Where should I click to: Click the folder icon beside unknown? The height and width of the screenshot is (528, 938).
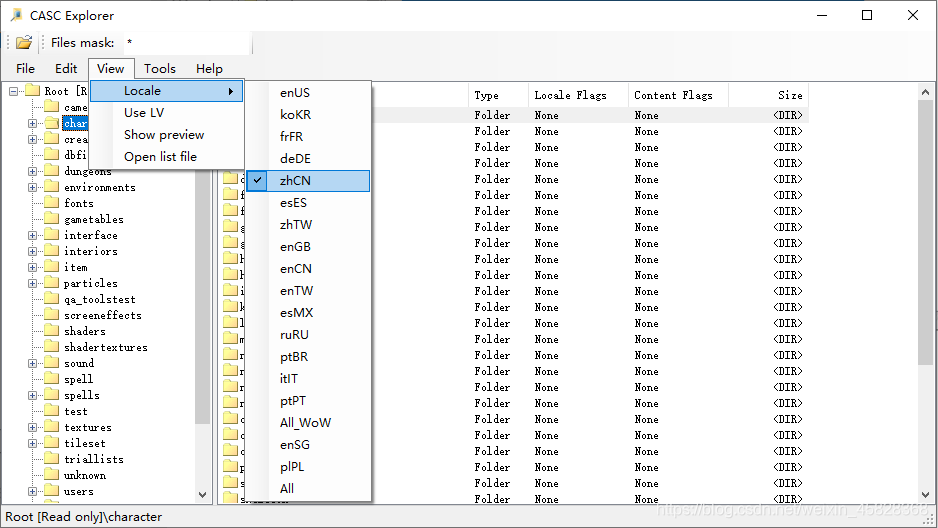(52, 475)
